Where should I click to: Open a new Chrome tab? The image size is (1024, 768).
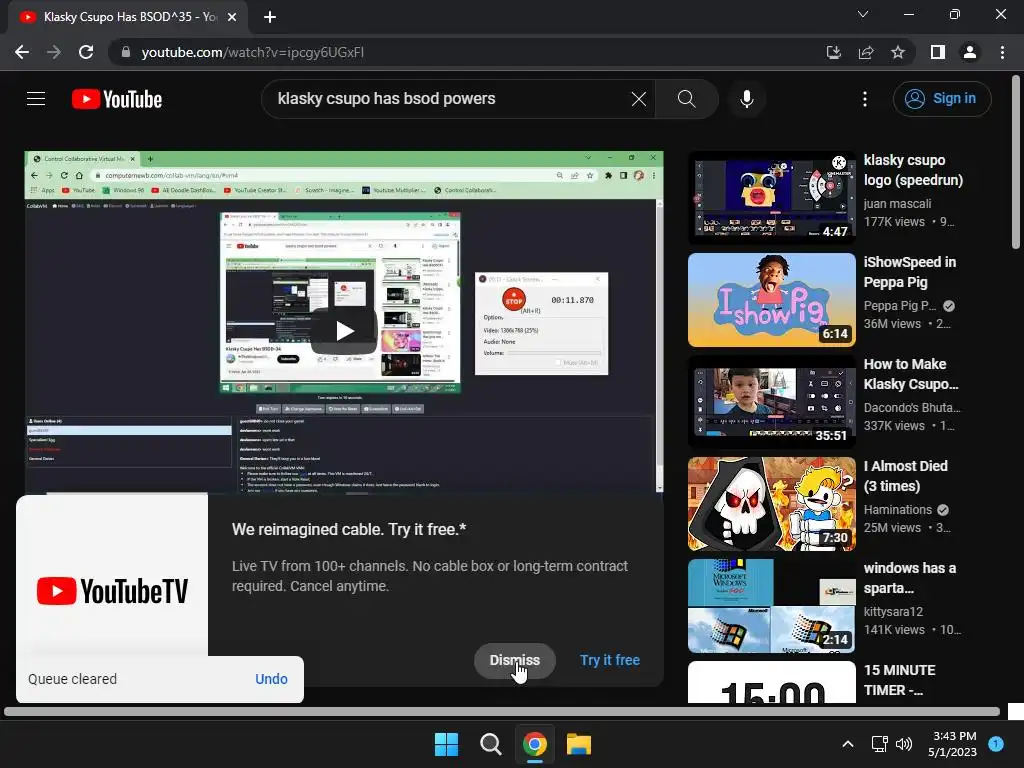pyautogui.click(x=270, y=17)
